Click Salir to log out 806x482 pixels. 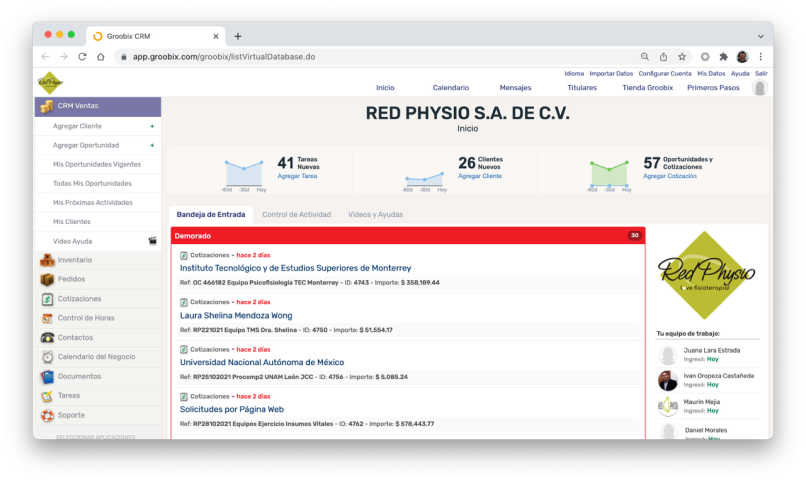[x=761, y=74]
